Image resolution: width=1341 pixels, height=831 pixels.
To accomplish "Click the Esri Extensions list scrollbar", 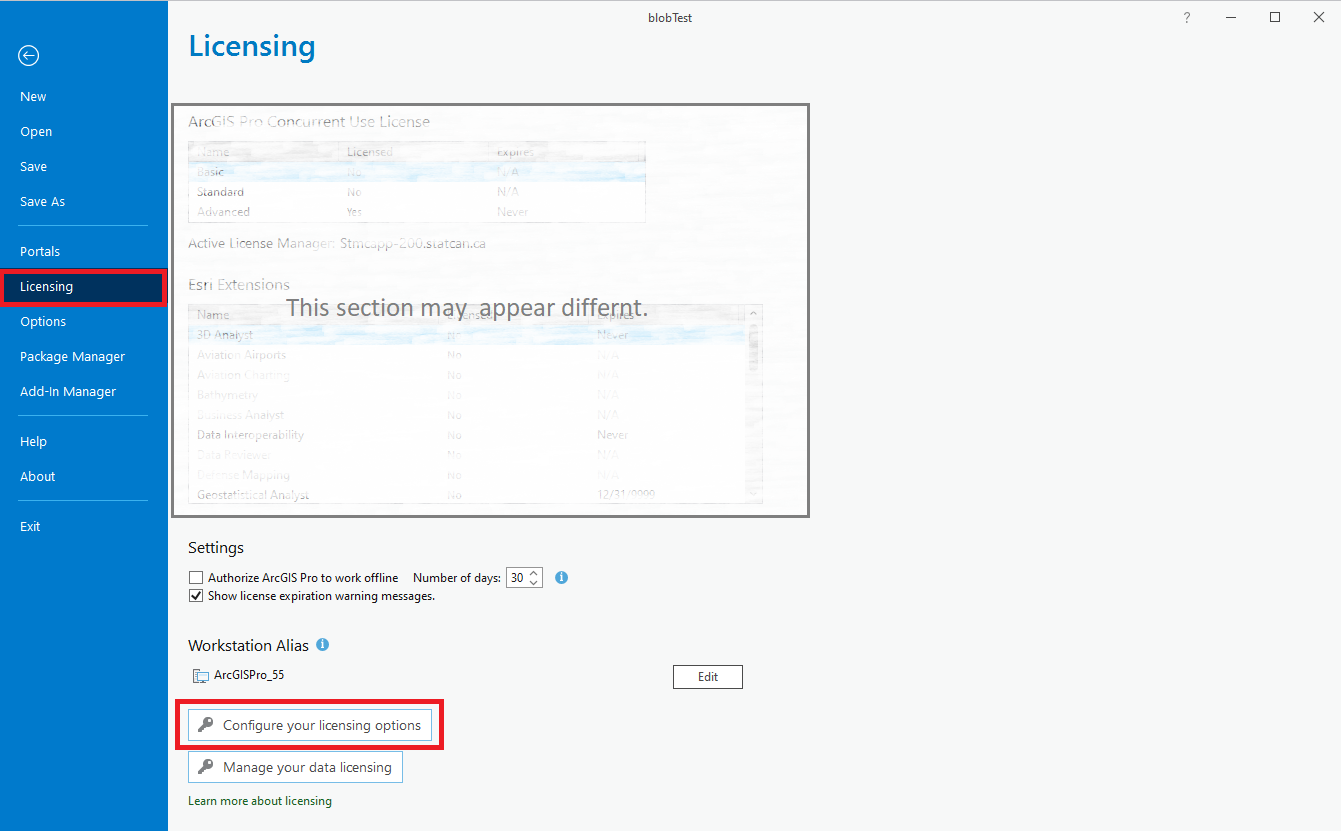I will [x=755, y=403].
